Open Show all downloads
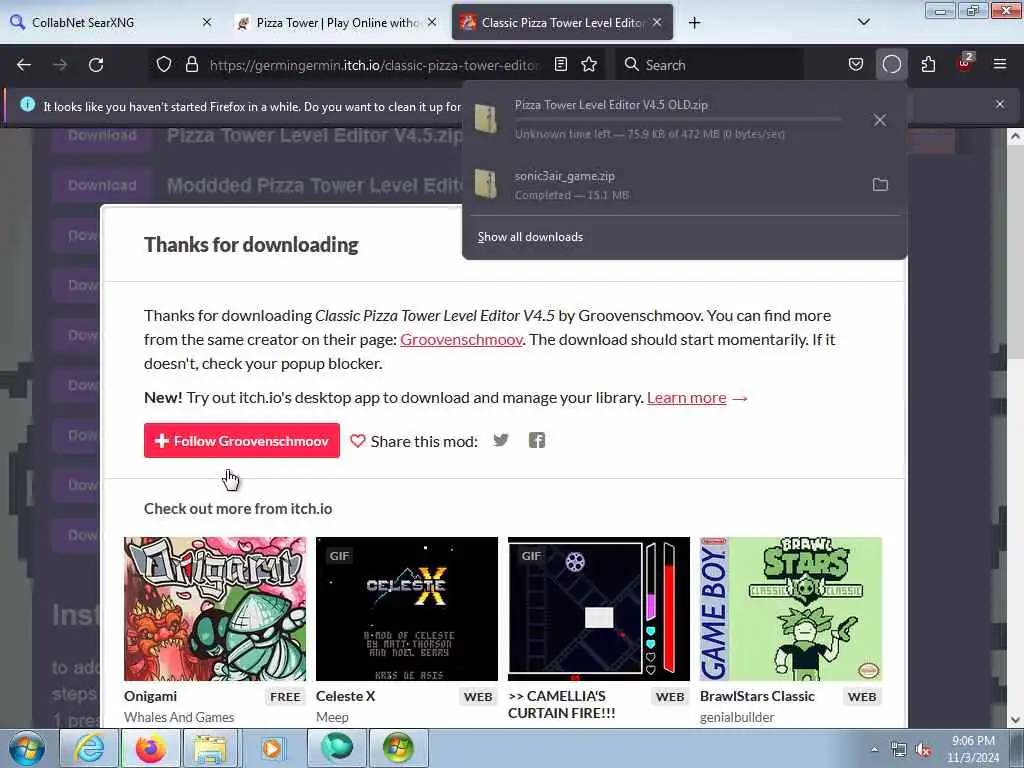Image resolution: width=1024 pixels, height=768 pixels. tap(530, 237)
